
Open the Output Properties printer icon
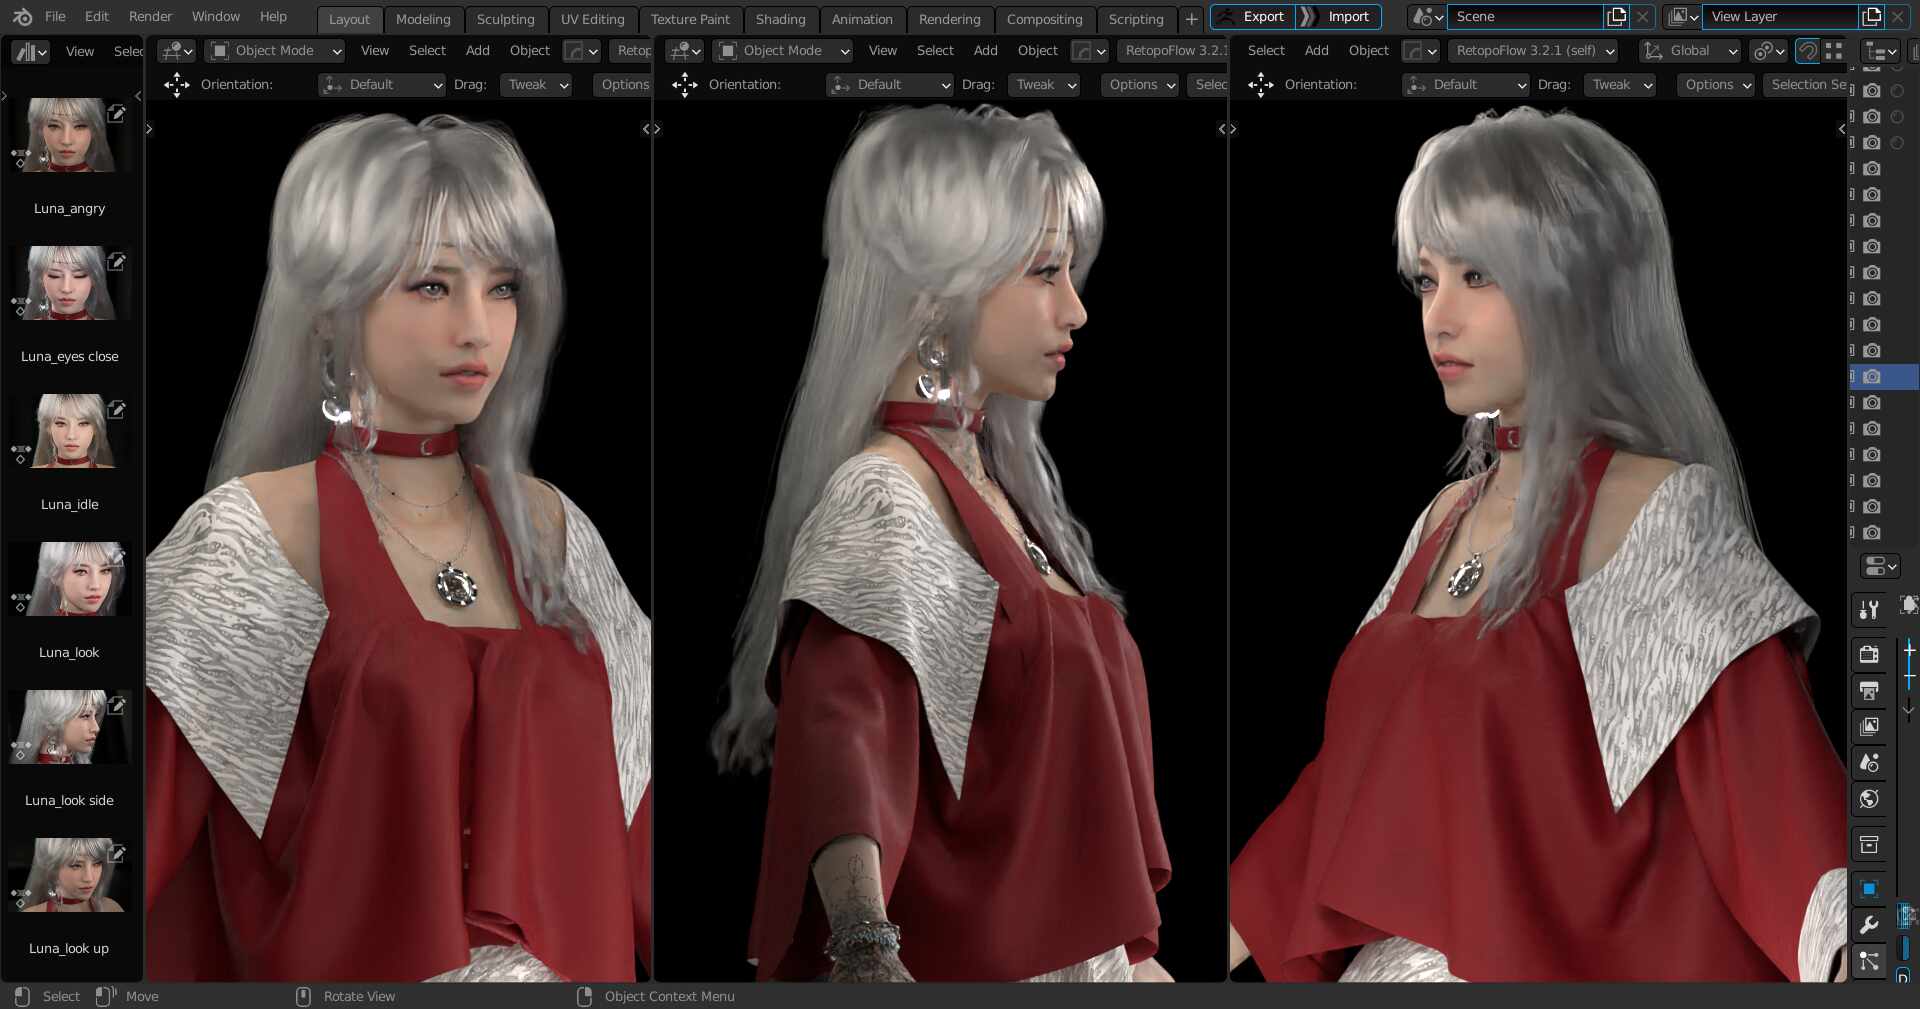1869,691
